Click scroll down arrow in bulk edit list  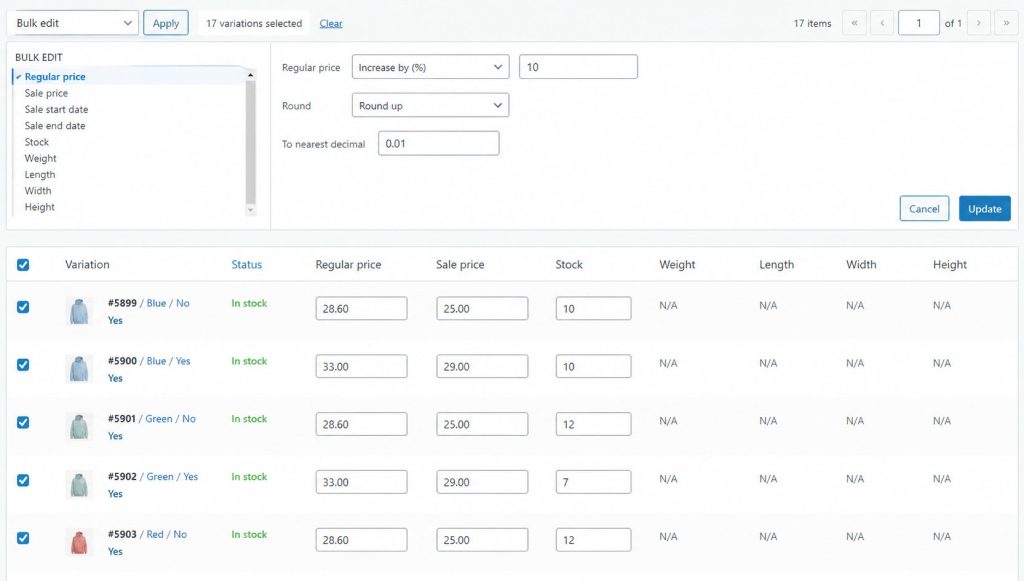(x=251, y=210)
